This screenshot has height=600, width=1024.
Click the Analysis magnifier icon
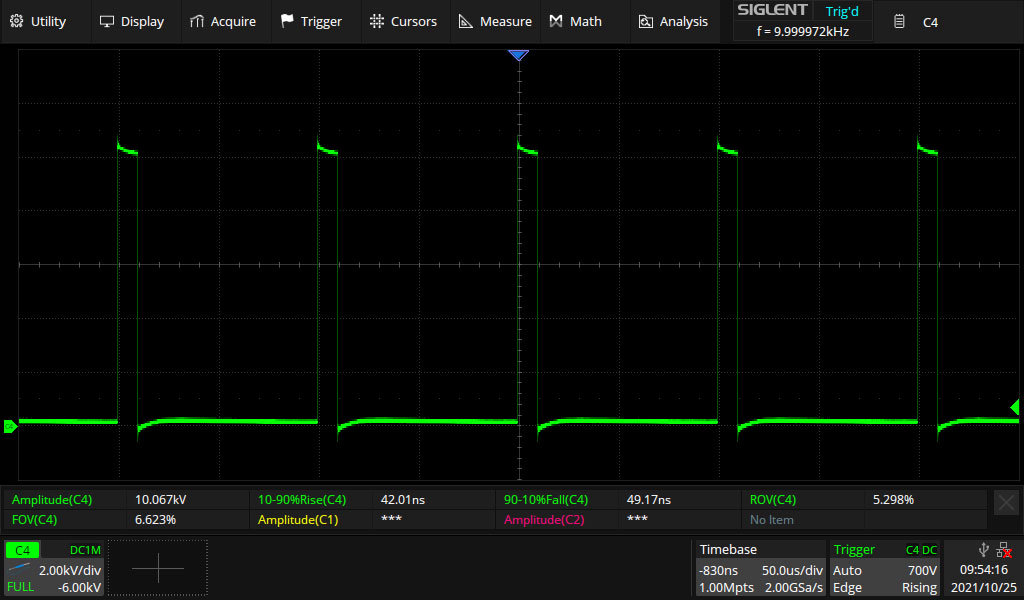tap(645, 22)
